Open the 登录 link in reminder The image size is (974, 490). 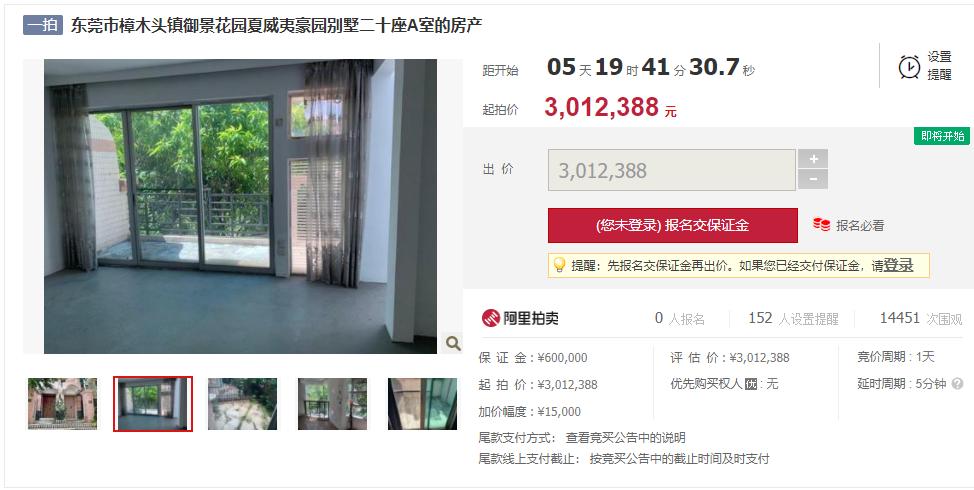coord(898,265)
